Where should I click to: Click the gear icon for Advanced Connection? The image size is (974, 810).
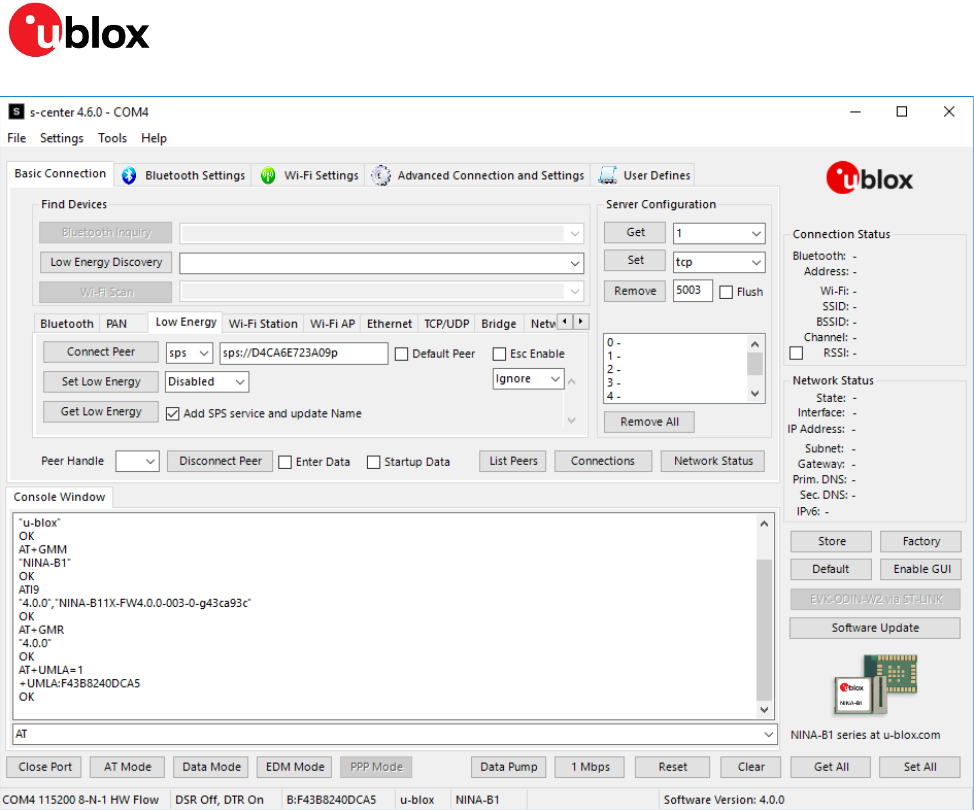(x=381, y=176)
